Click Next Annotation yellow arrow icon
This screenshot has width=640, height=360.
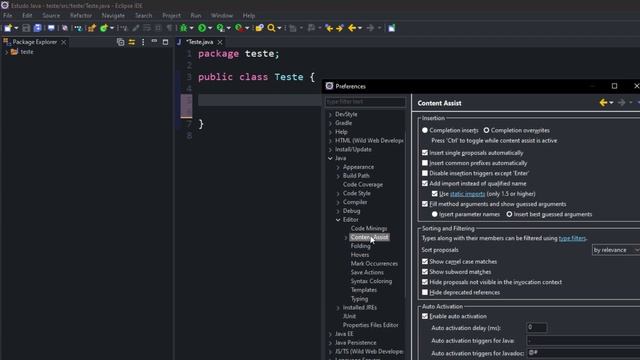(x=340, y=28)
